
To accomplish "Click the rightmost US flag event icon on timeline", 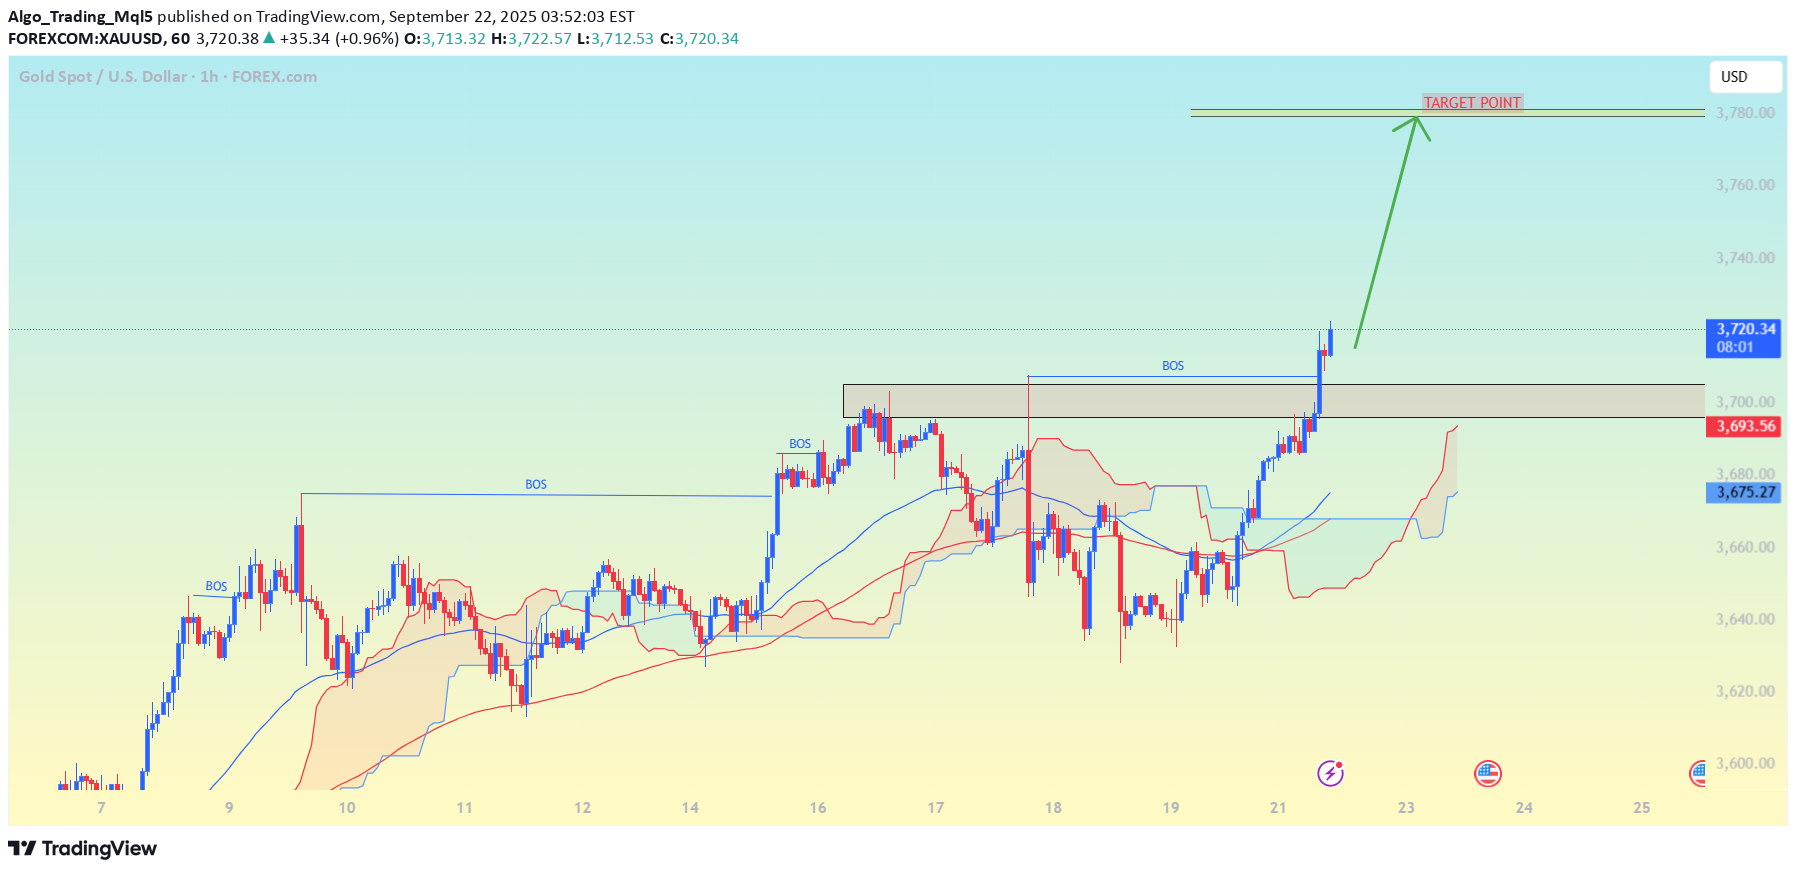I will point(1700,774).
